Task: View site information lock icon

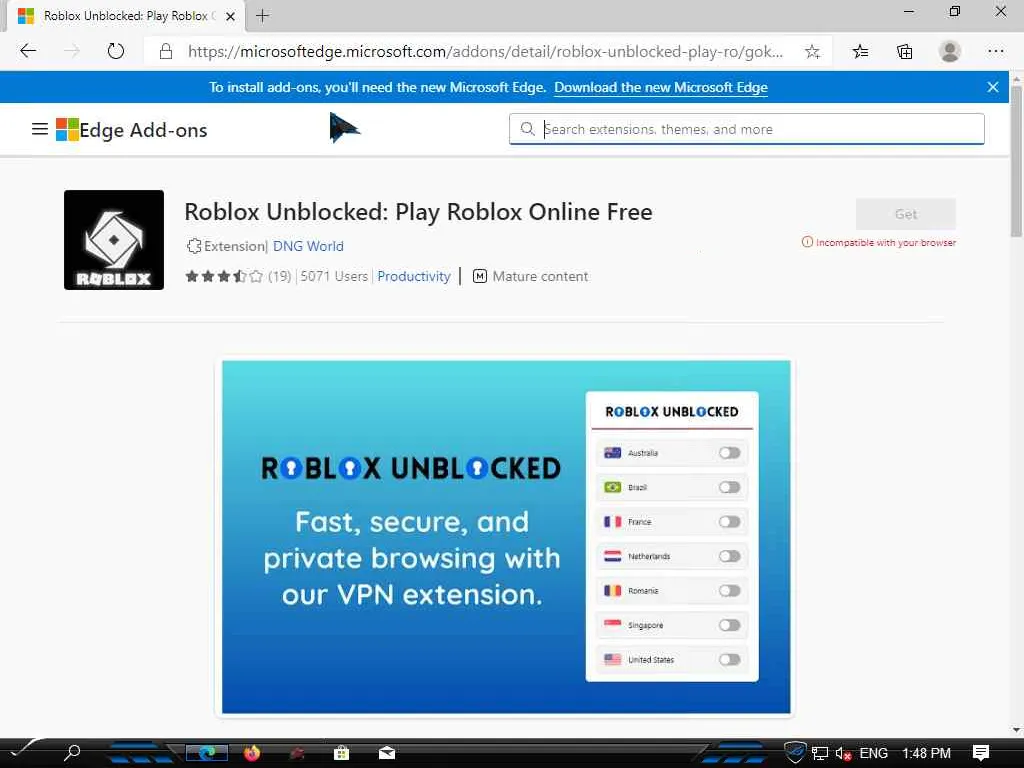Action: (x=166, y=52)
